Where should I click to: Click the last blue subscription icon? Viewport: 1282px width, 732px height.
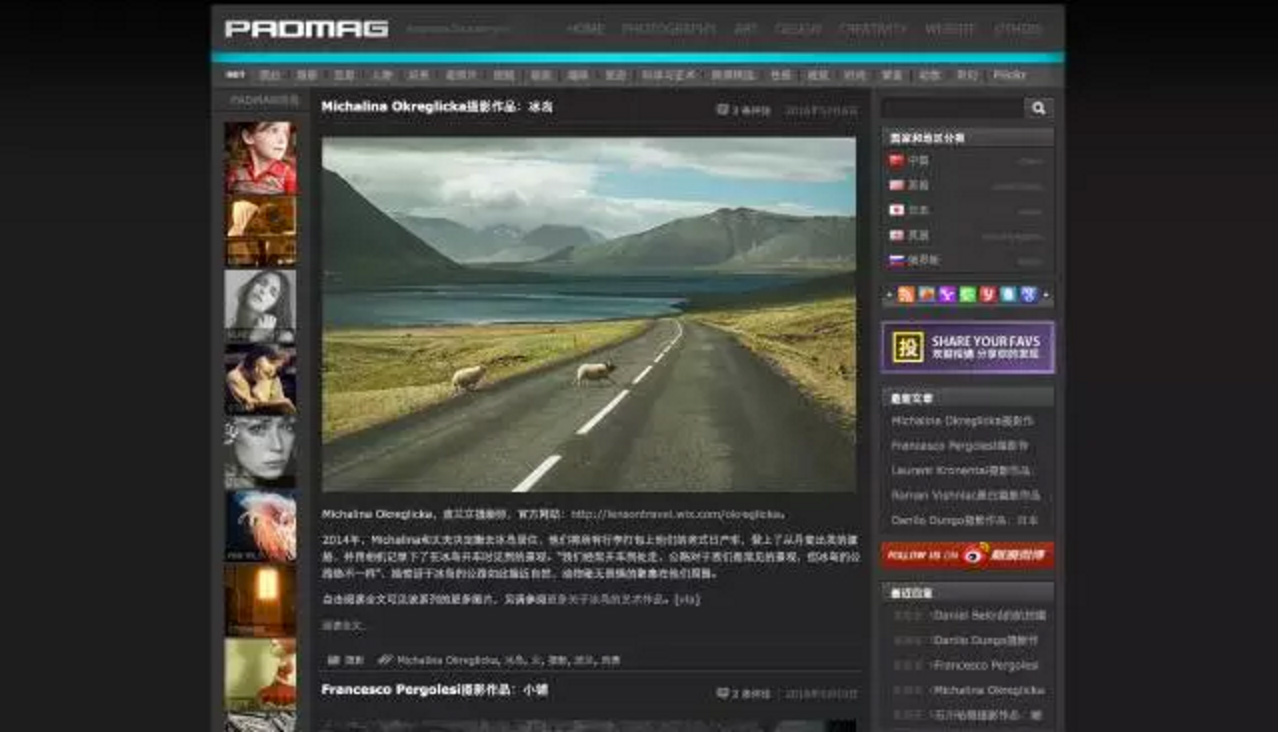click(x=1029, y=294)
